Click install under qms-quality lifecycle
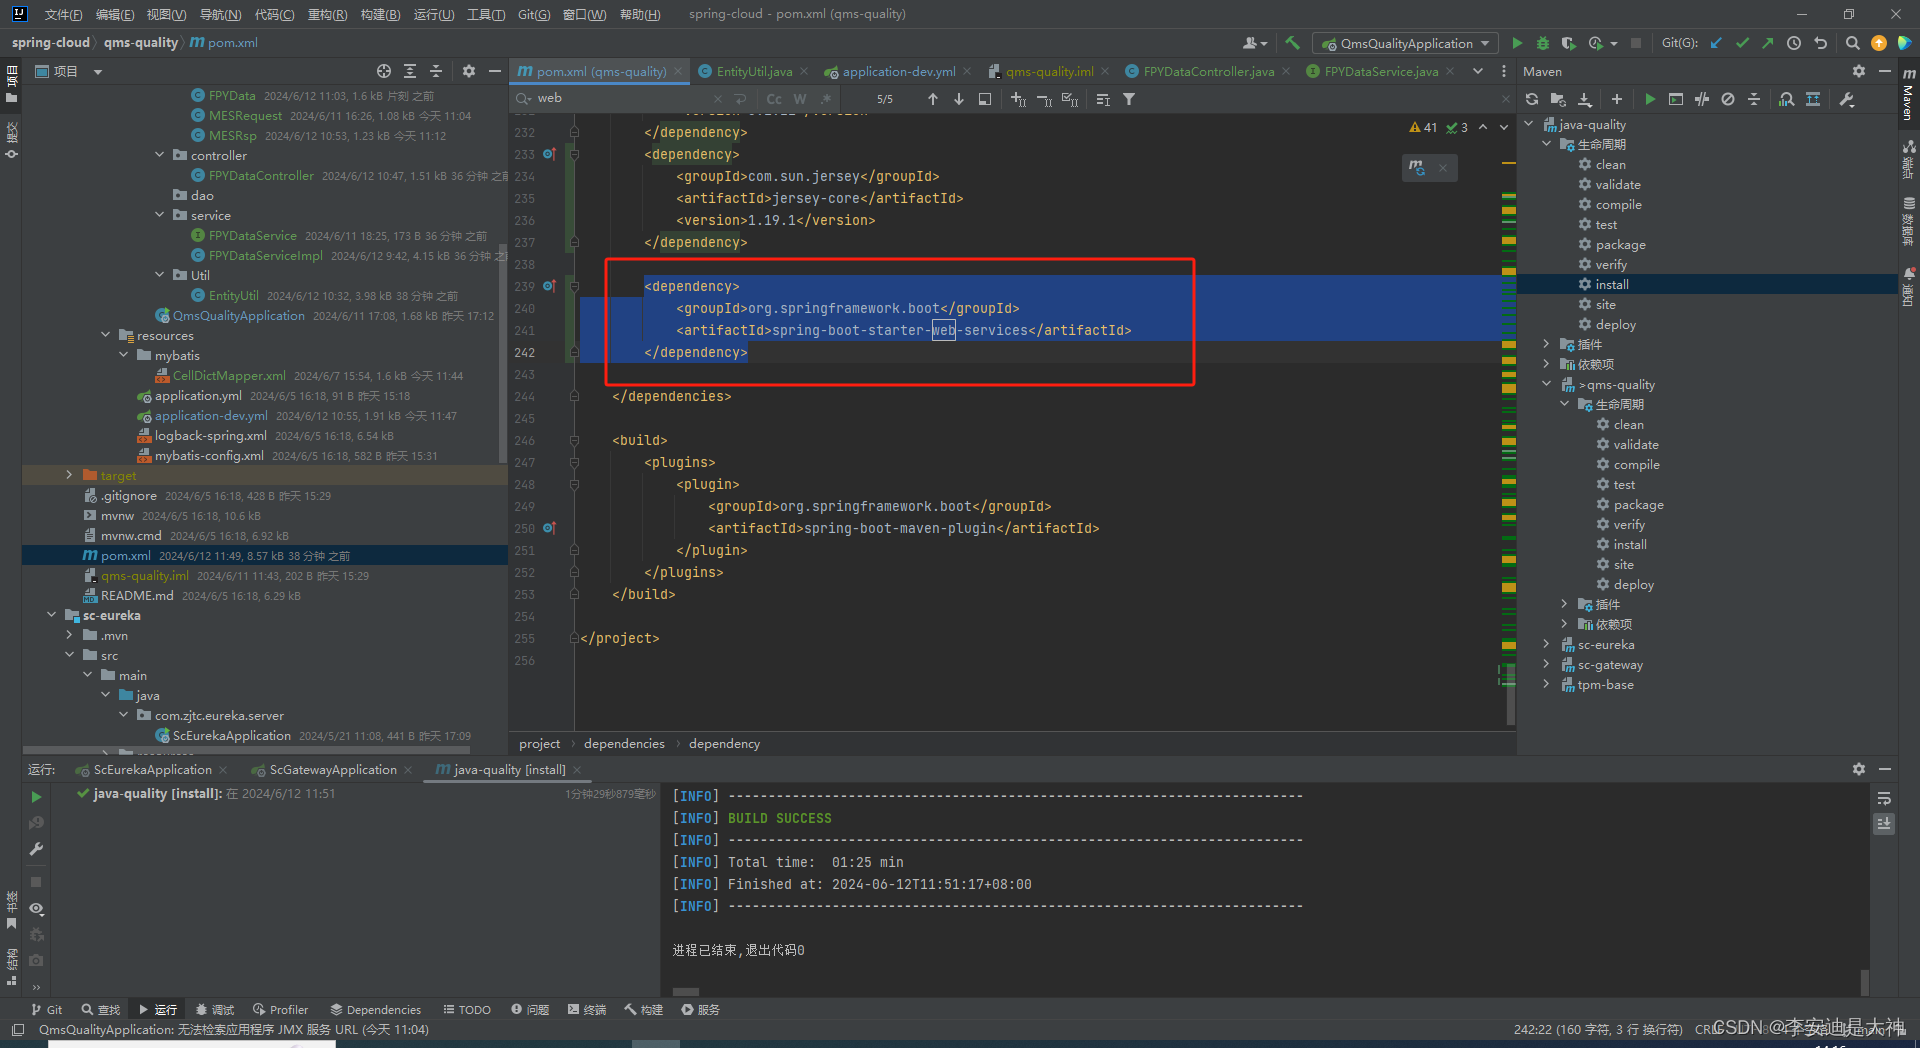 tap(1629, 544)
